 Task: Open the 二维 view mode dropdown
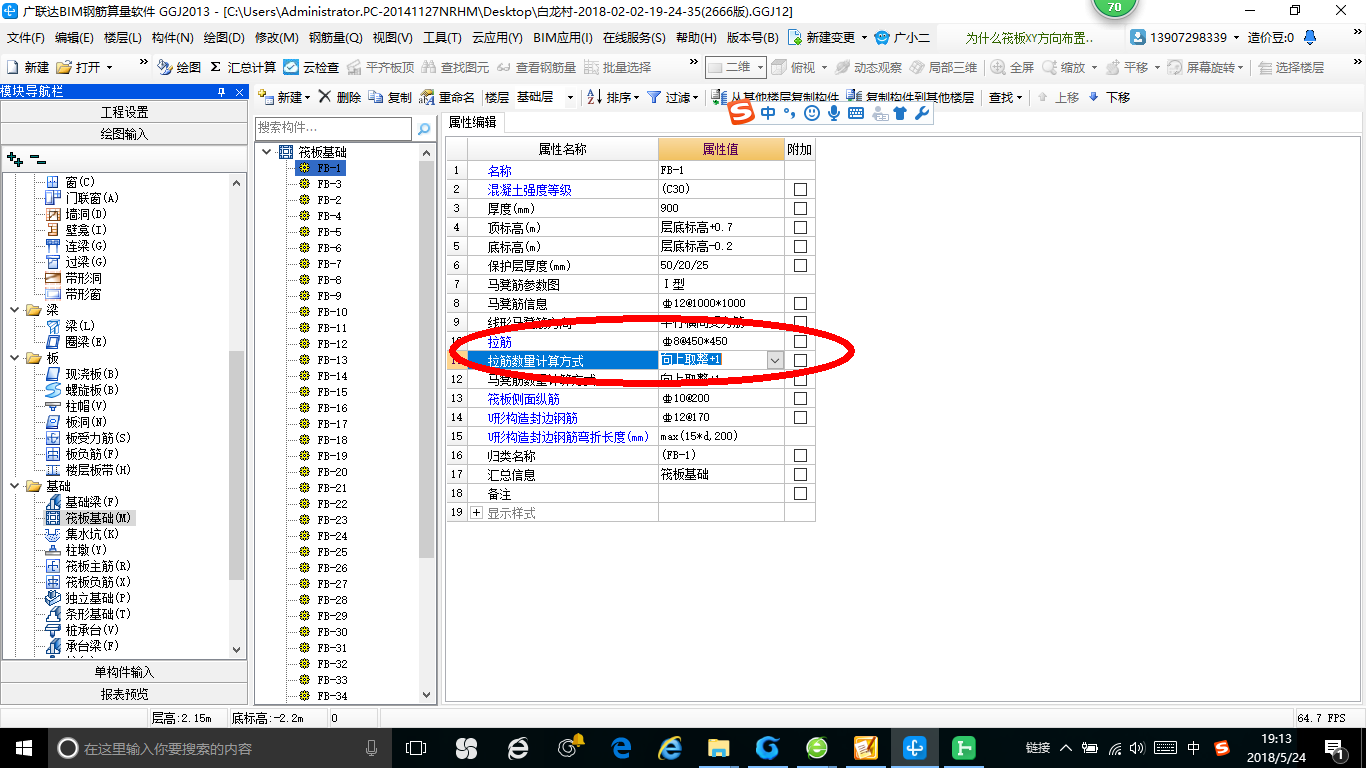click(x=760, y=67)
